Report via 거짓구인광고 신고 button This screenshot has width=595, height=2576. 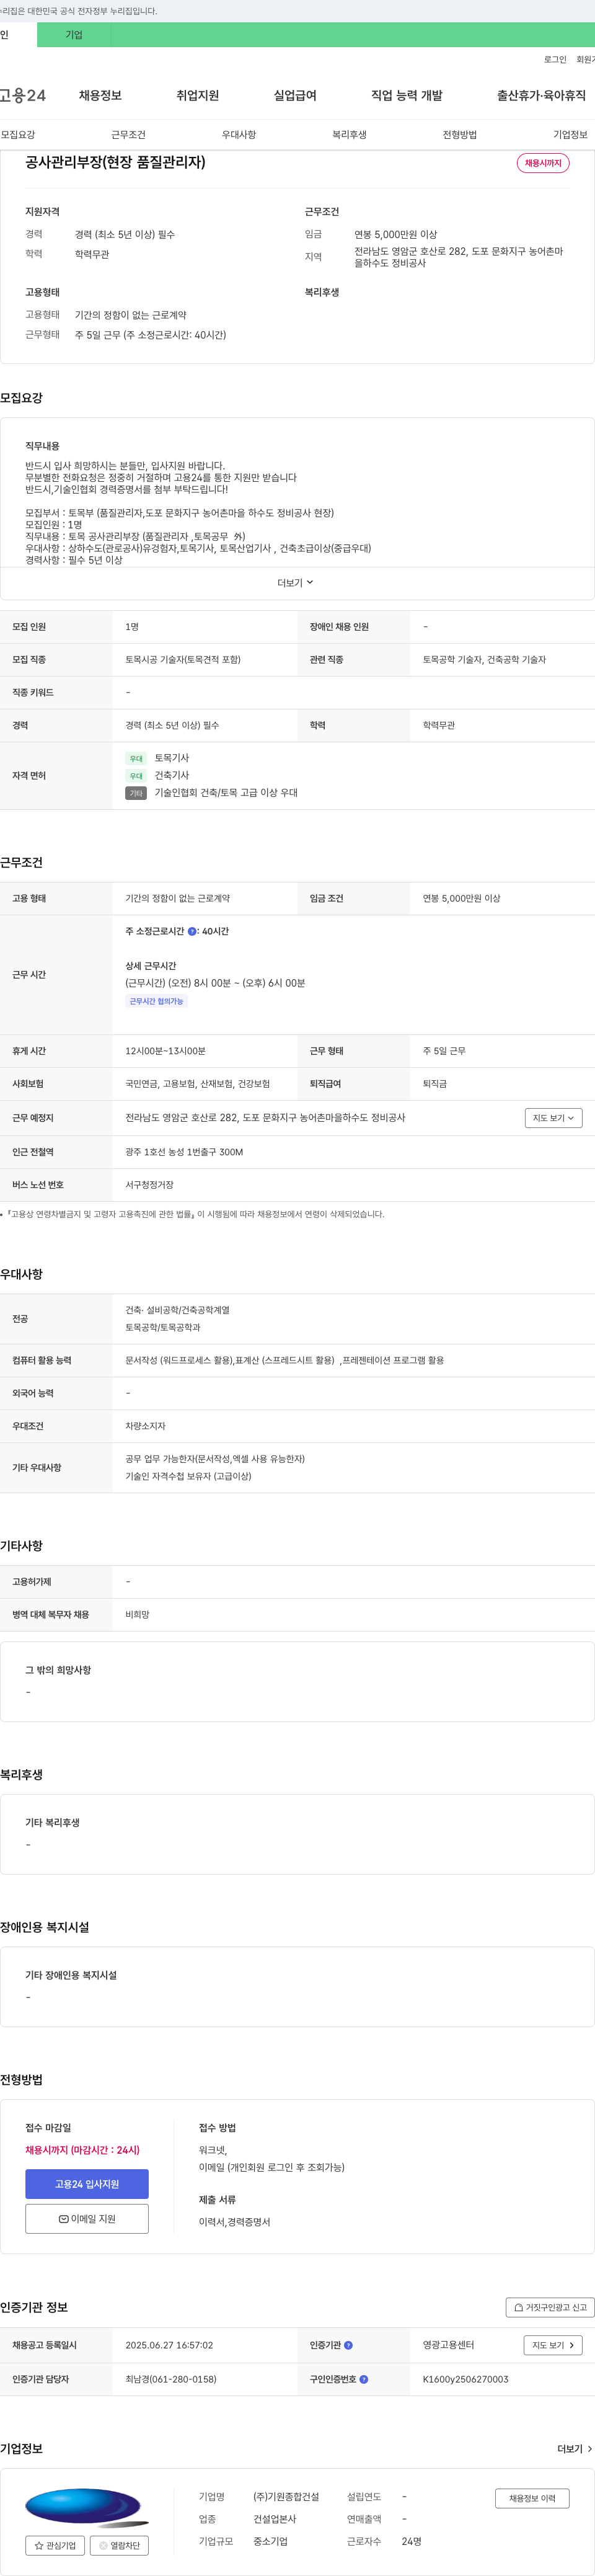(550, 2308)
